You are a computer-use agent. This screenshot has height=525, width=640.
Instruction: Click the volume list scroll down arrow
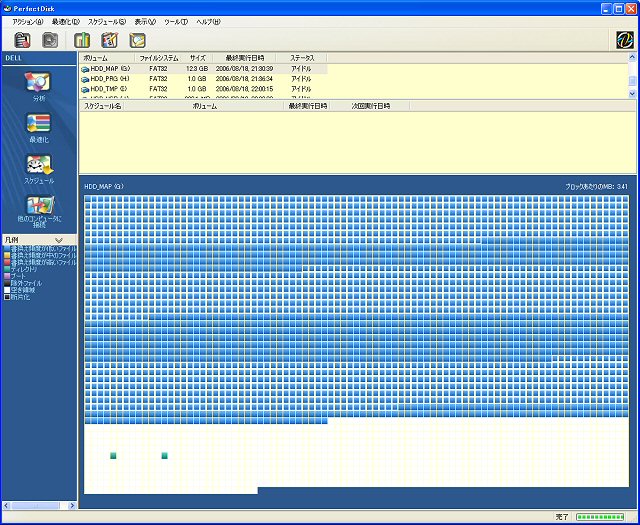632,94
